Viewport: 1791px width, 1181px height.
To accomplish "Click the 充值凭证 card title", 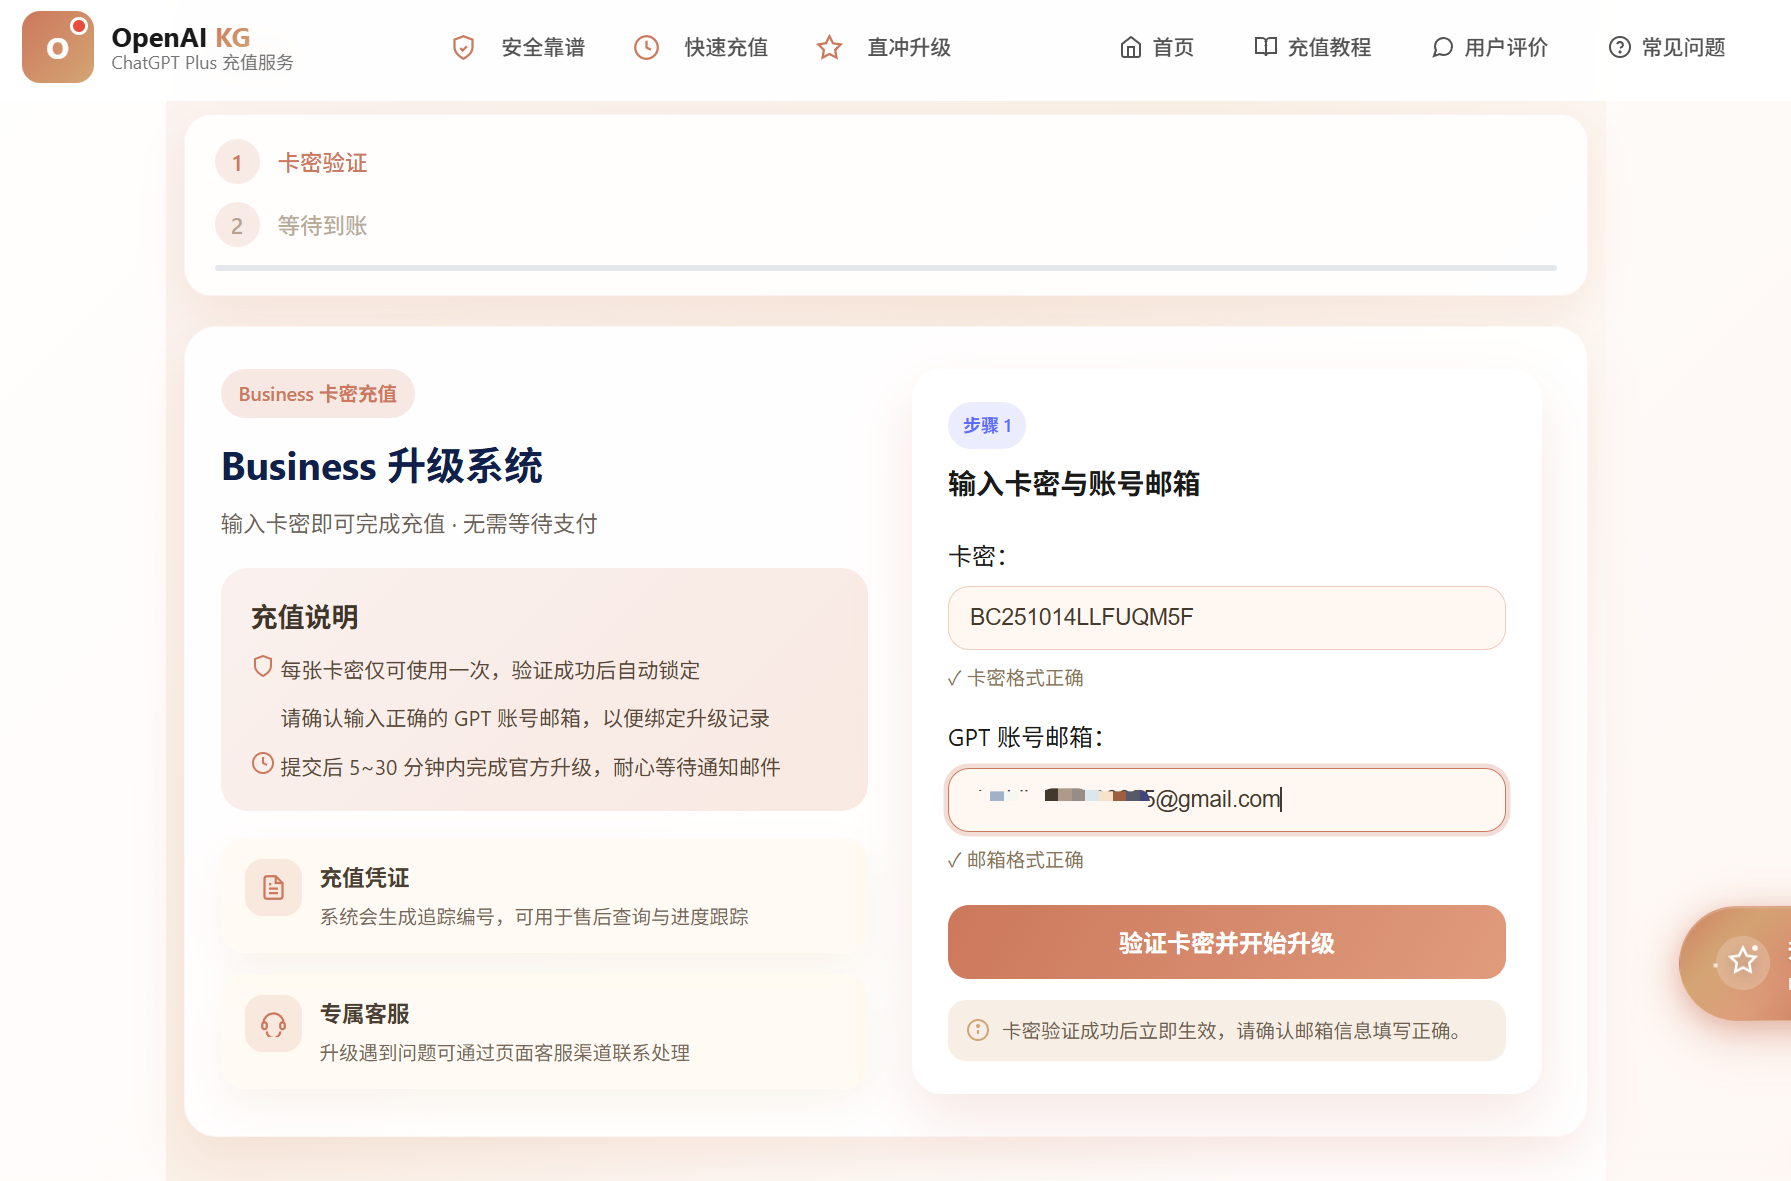I will click(364, 878).
